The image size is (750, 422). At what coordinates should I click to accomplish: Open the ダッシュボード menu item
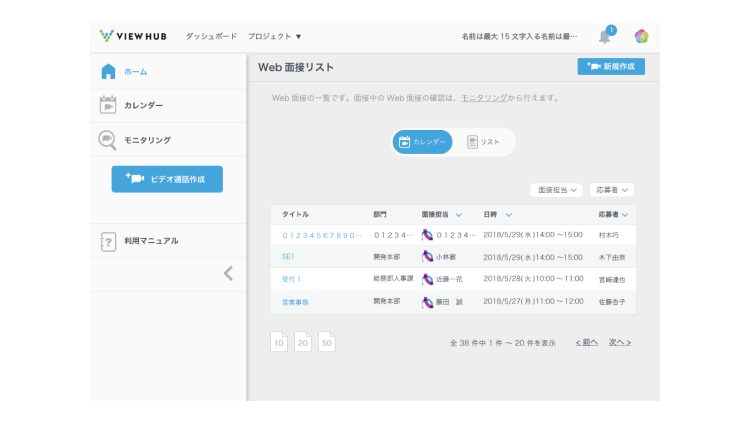tap(211, 36)
